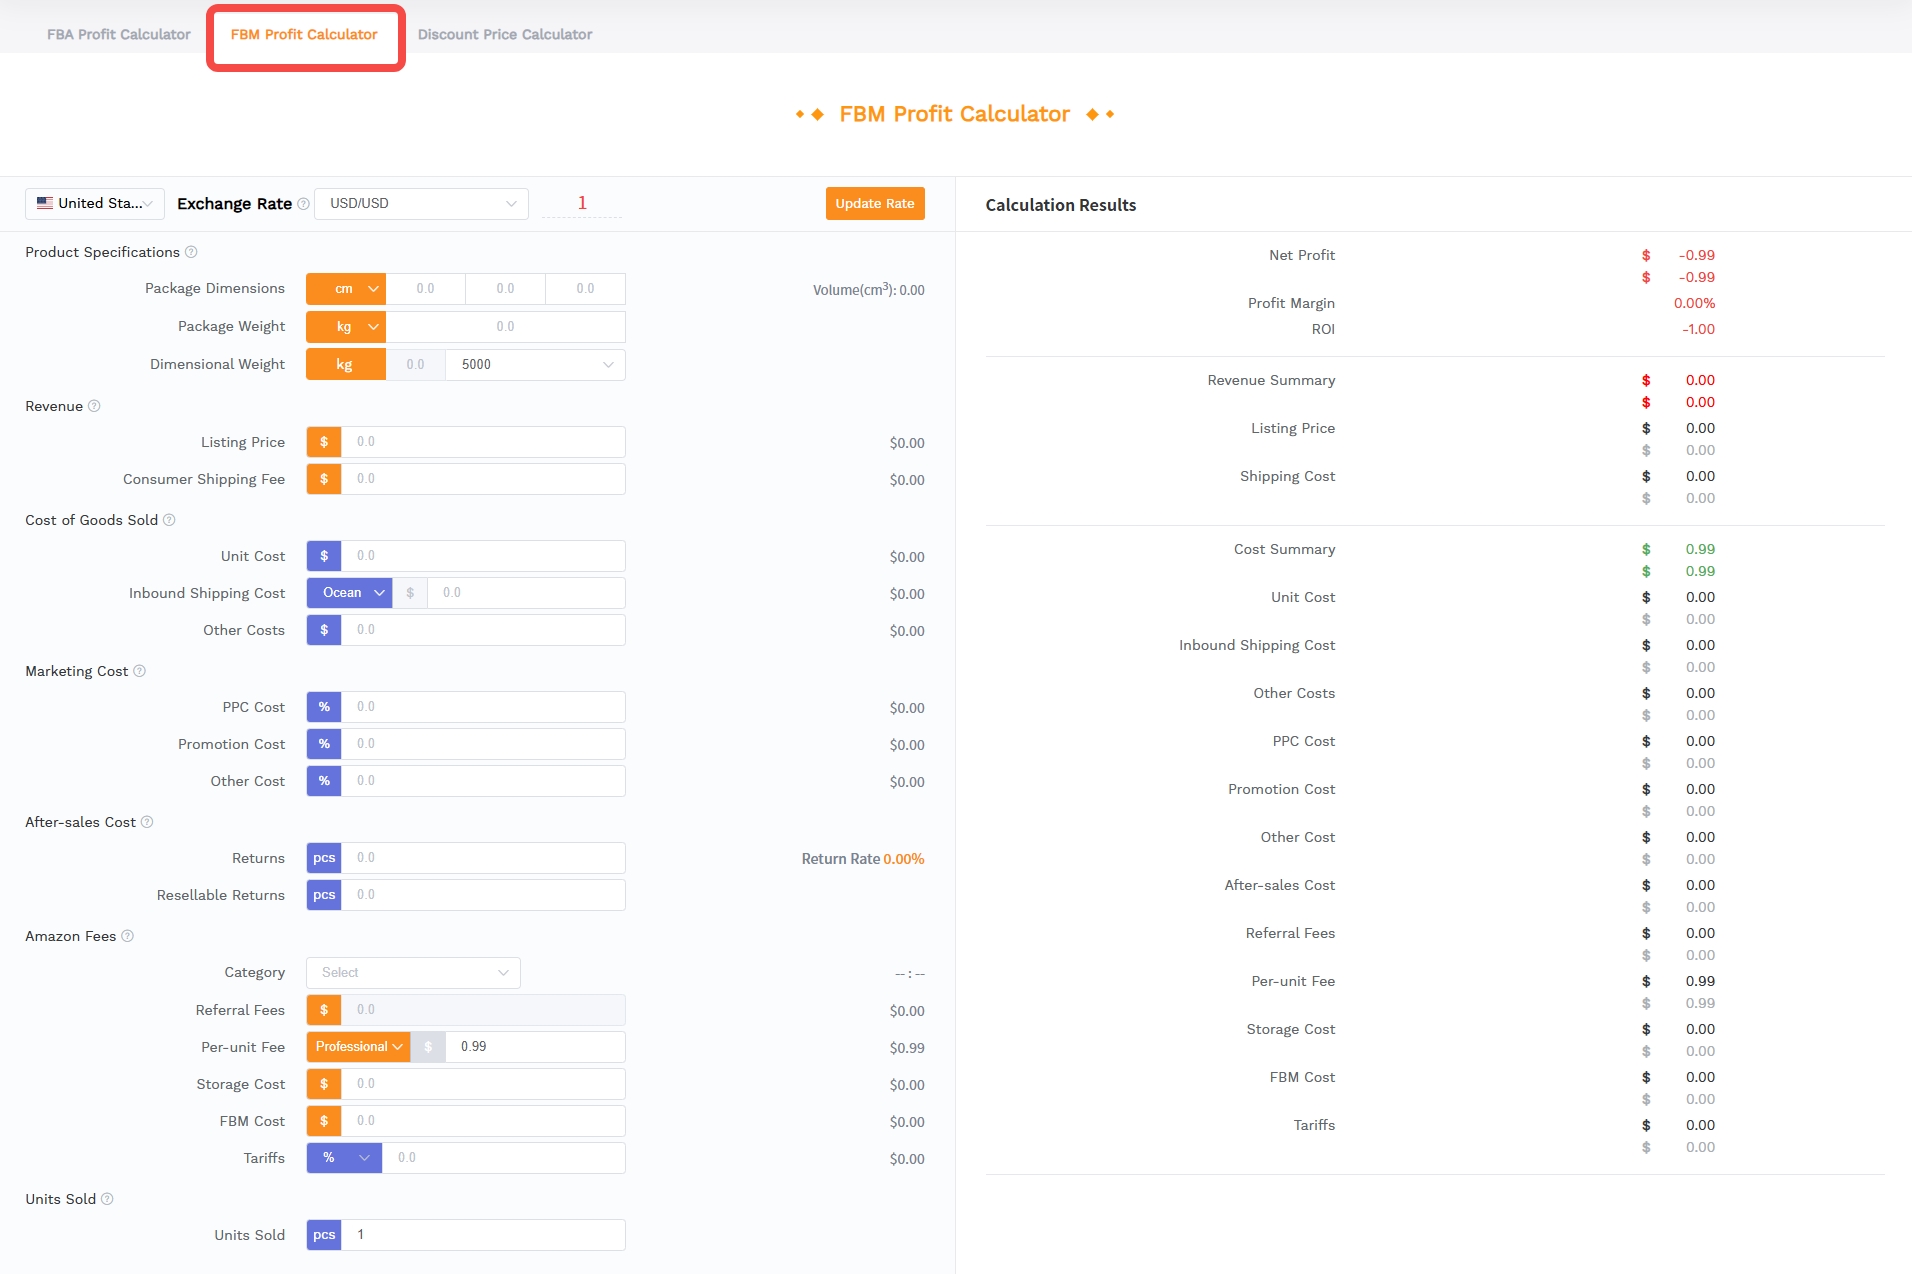The width and height of the screenshot is (1912, 1274).
Task: Click the dollar badge for Storage Cost
Action: pos(324,1084)
